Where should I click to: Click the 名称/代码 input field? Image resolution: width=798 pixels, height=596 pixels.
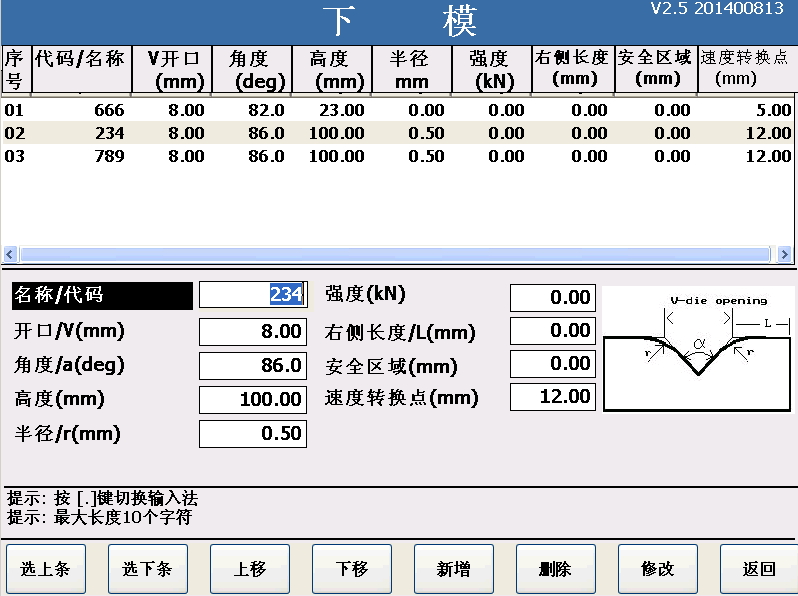253,295
